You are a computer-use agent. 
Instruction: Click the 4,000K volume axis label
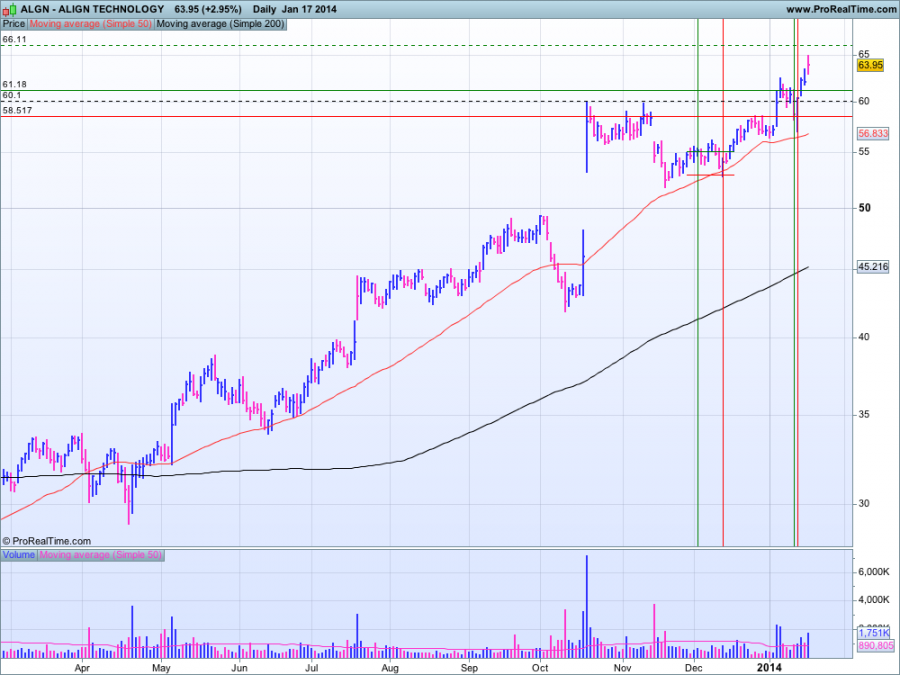pyautogui.click(x=874, y=600)
